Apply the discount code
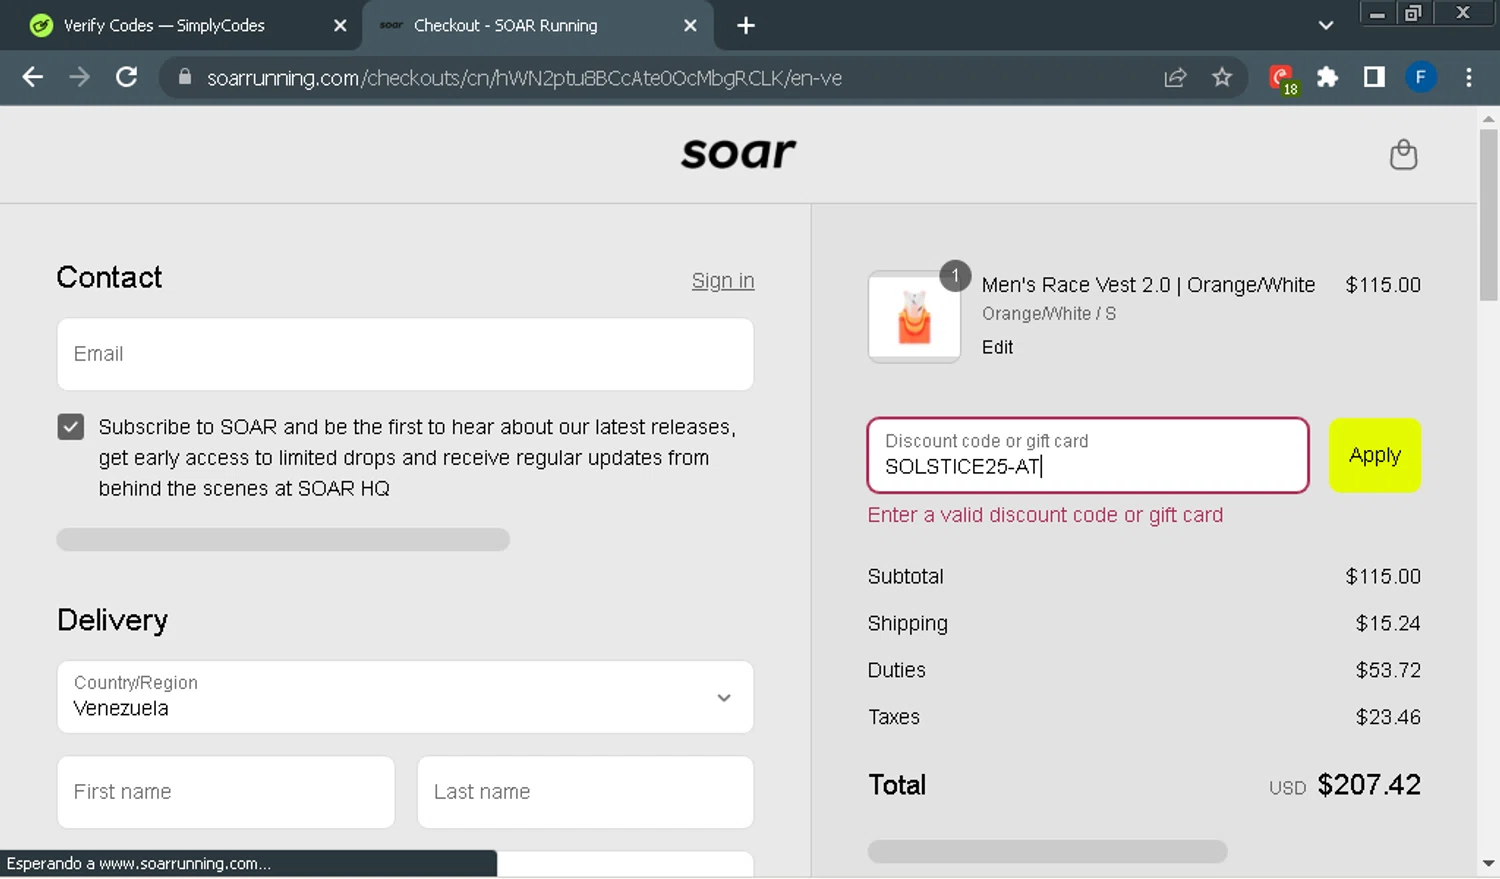 (1375, 455)
